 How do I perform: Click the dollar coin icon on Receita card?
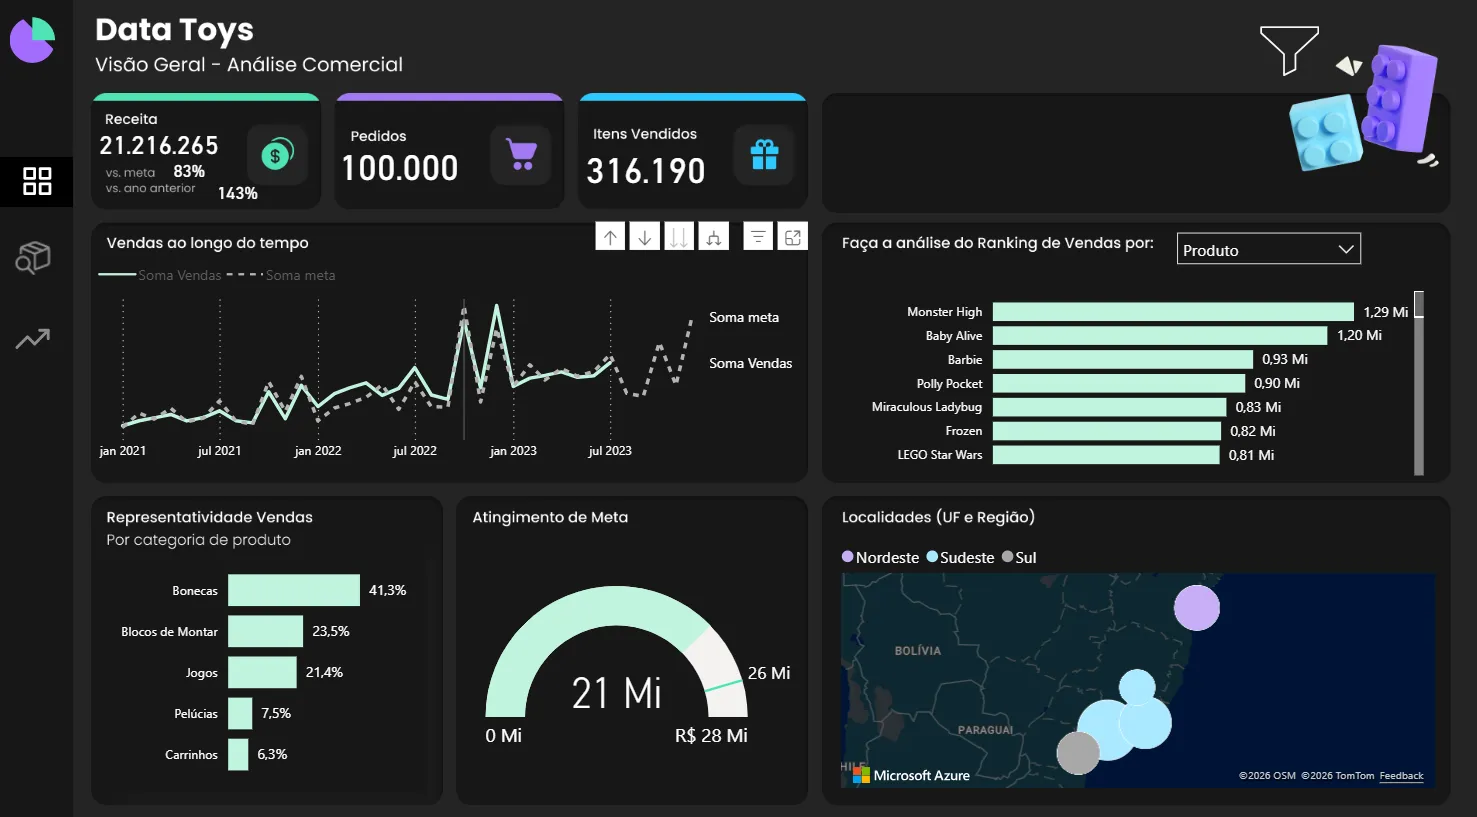point(276,154)
